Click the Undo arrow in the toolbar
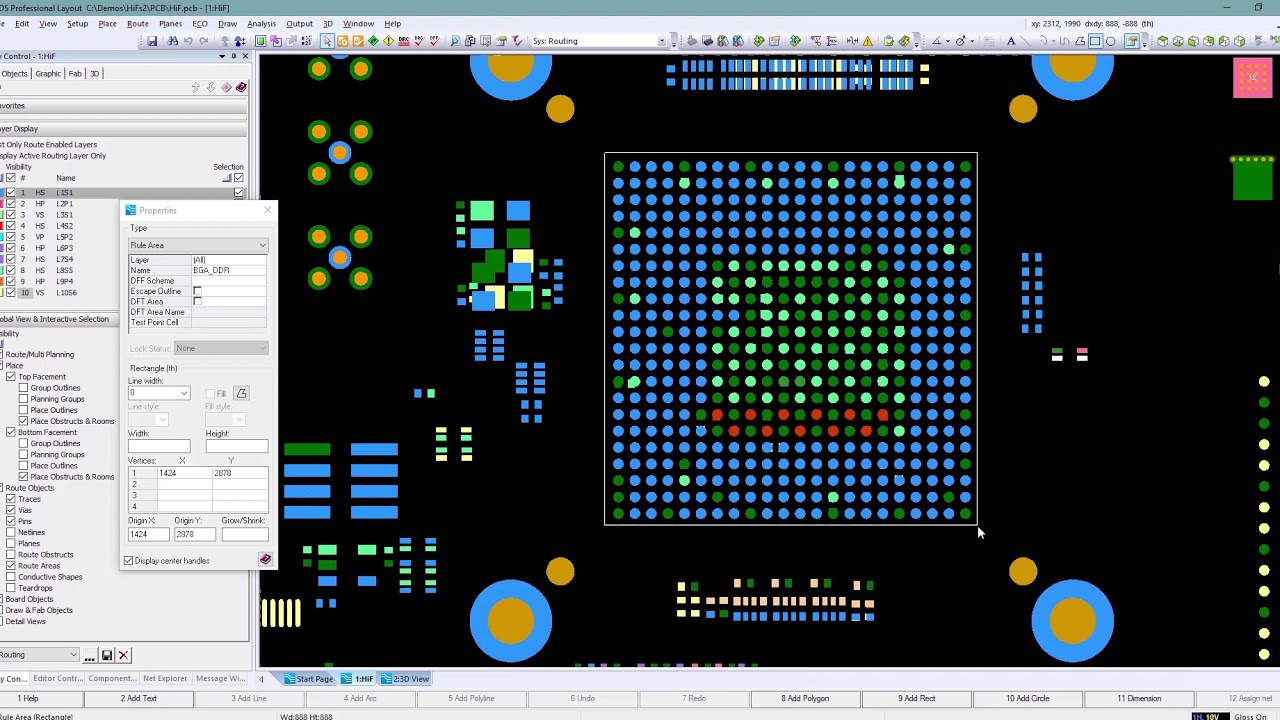This screenshot has height=720, width=1280. pos(188,41)
